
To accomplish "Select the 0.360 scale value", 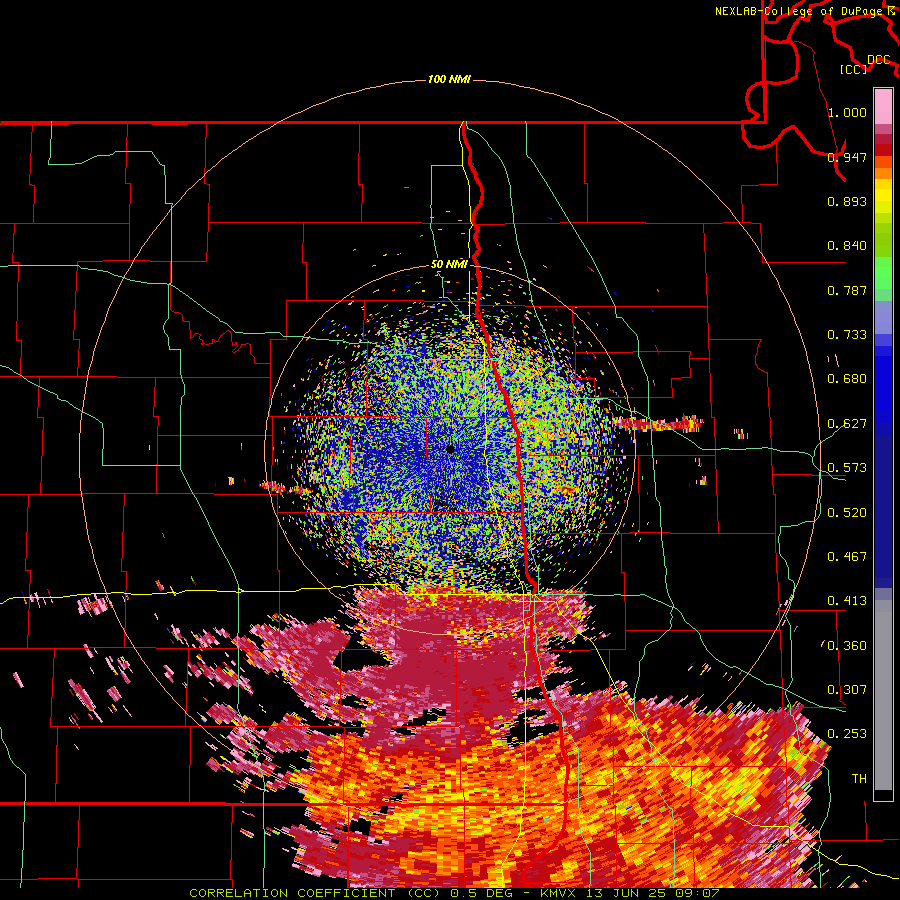I will tap(847, 646).
